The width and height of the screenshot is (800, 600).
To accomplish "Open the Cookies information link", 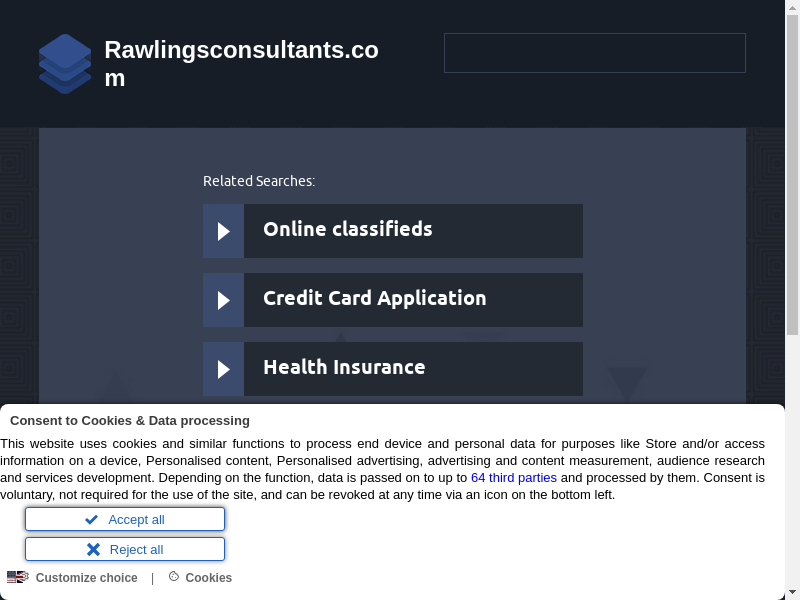I will (208, 578).
